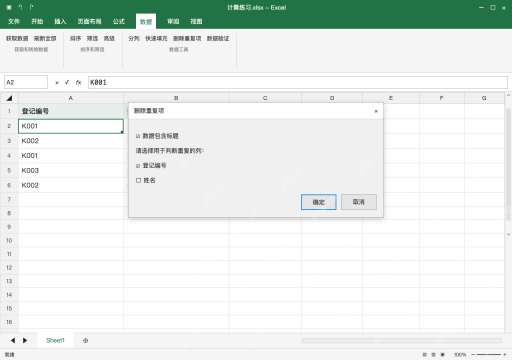Image resolution: width=512 pixels, height=360 pixels.
Task: Open insert function fx icon
Action: (x=78, y=82)
